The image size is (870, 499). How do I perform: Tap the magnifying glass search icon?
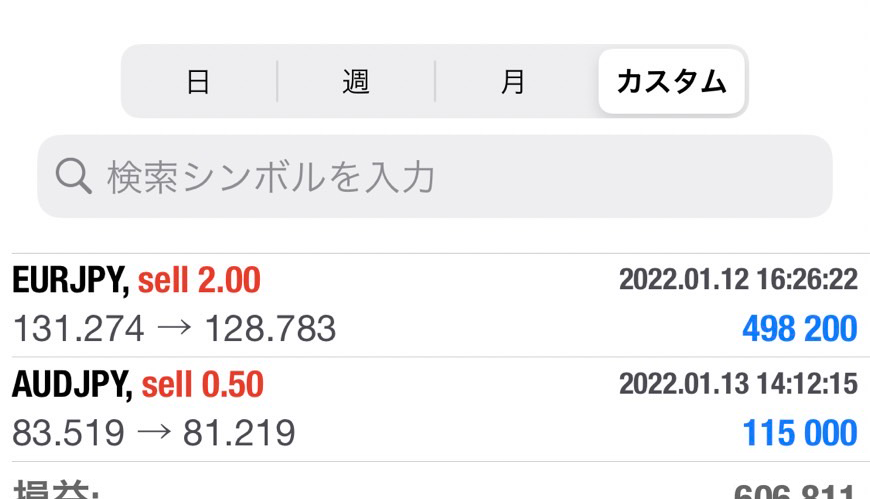pyautogui.click(x=73, y=177)
